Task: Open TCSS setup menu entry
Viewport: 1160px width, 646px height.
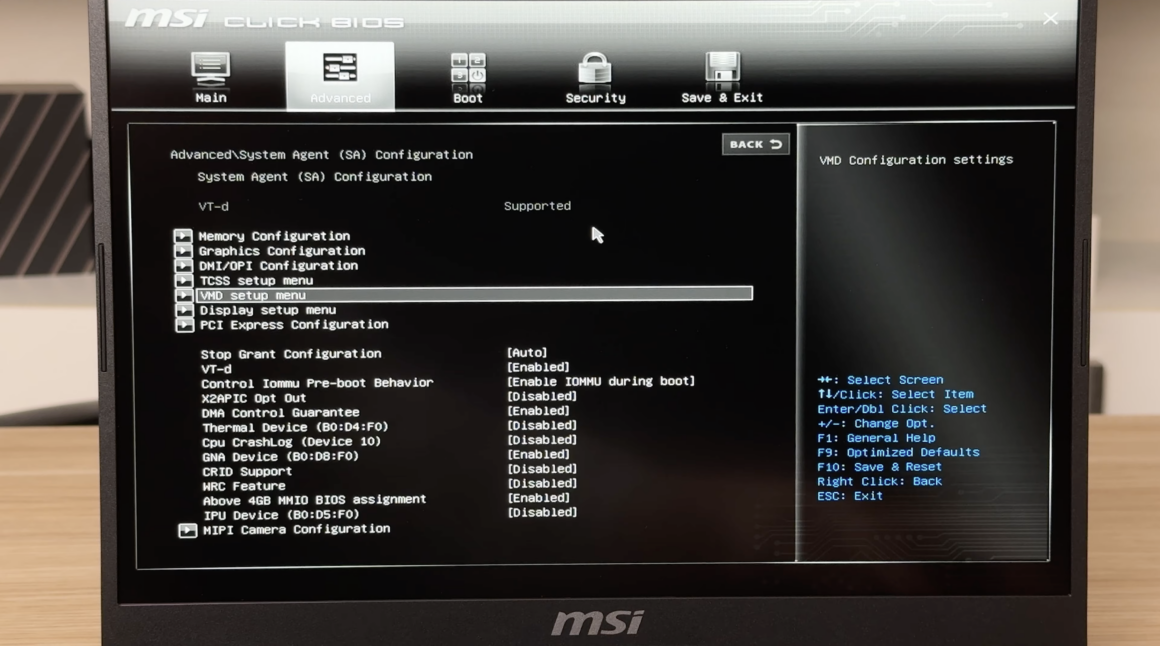Action: tap(256, 280)
